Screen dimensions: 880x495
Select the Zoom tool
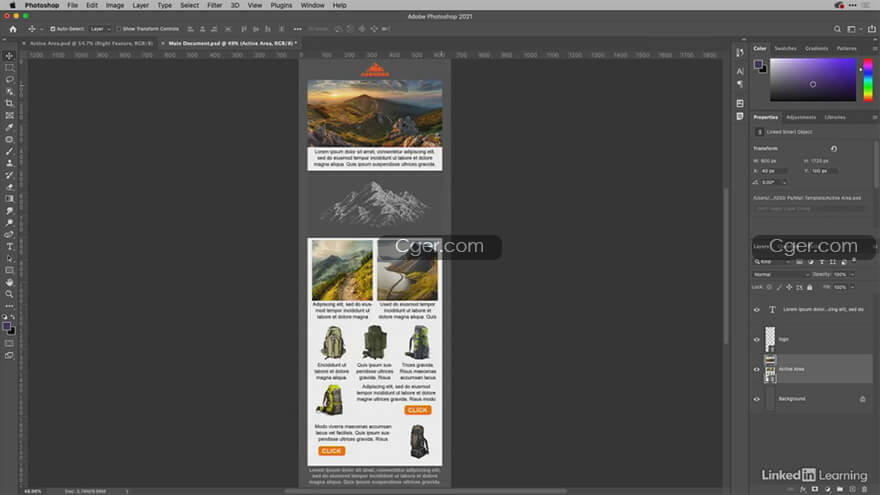click(x=10, y=294)
